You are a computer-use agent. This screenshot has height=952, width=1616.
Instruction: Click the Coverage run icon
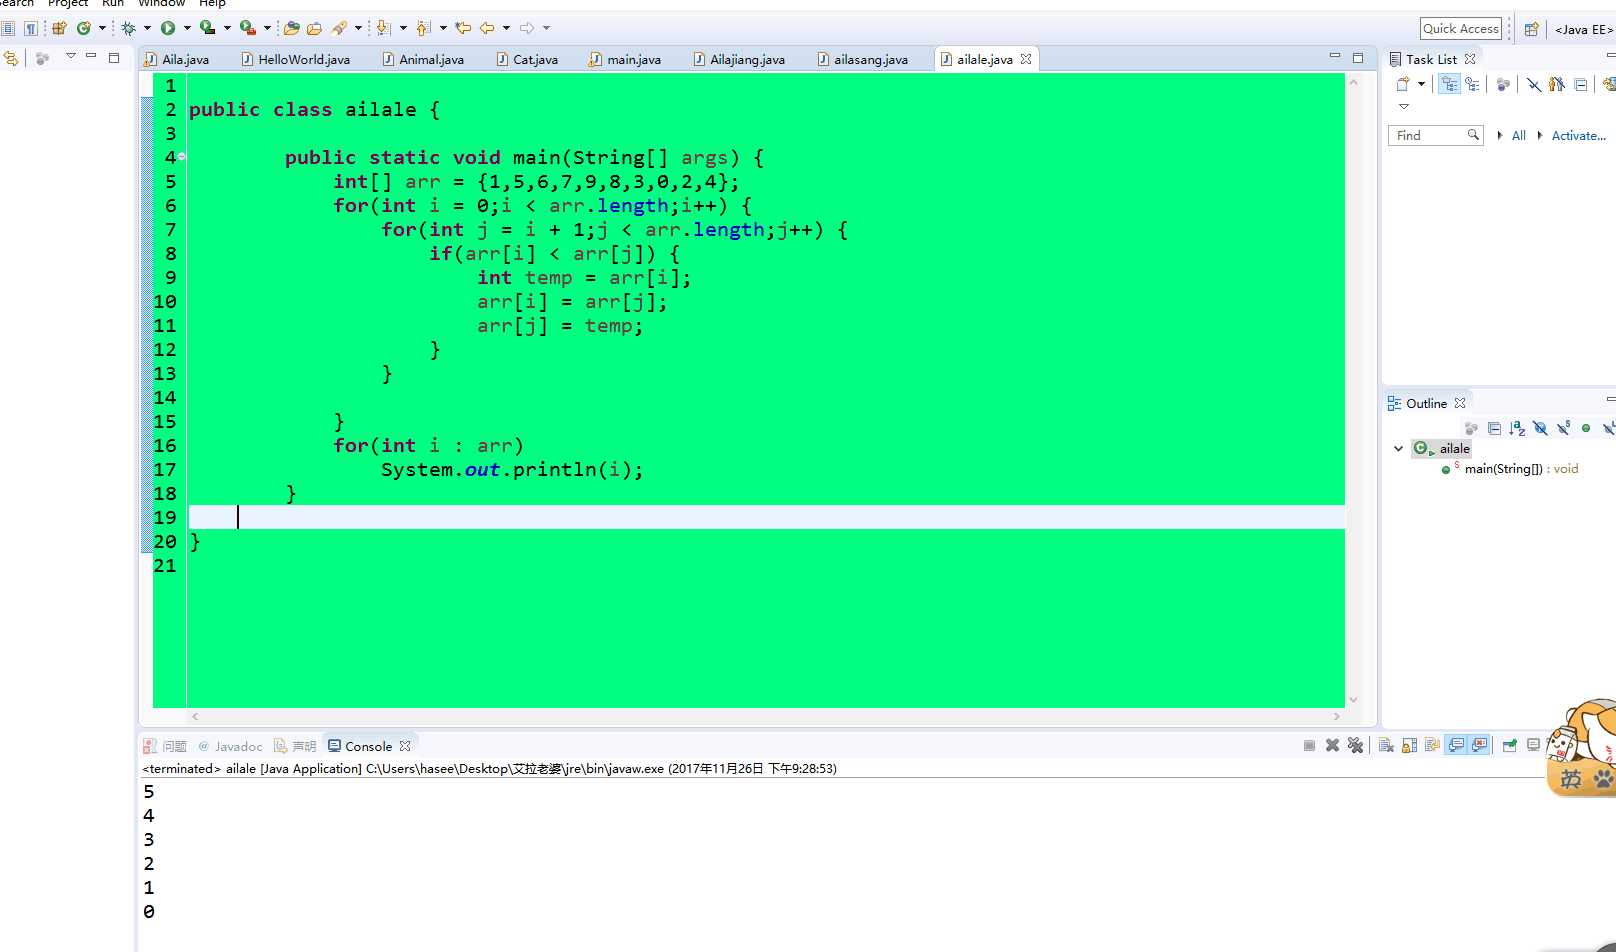(x=207, y=28)
